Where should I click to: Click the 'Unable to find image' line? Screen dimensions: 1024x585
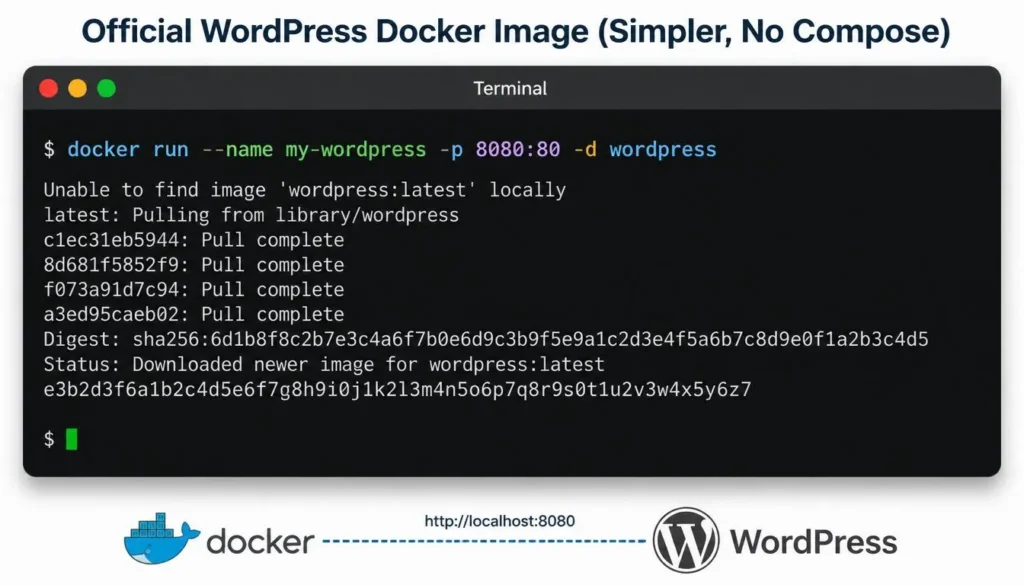pyautogui.click(x=305, y=190)
